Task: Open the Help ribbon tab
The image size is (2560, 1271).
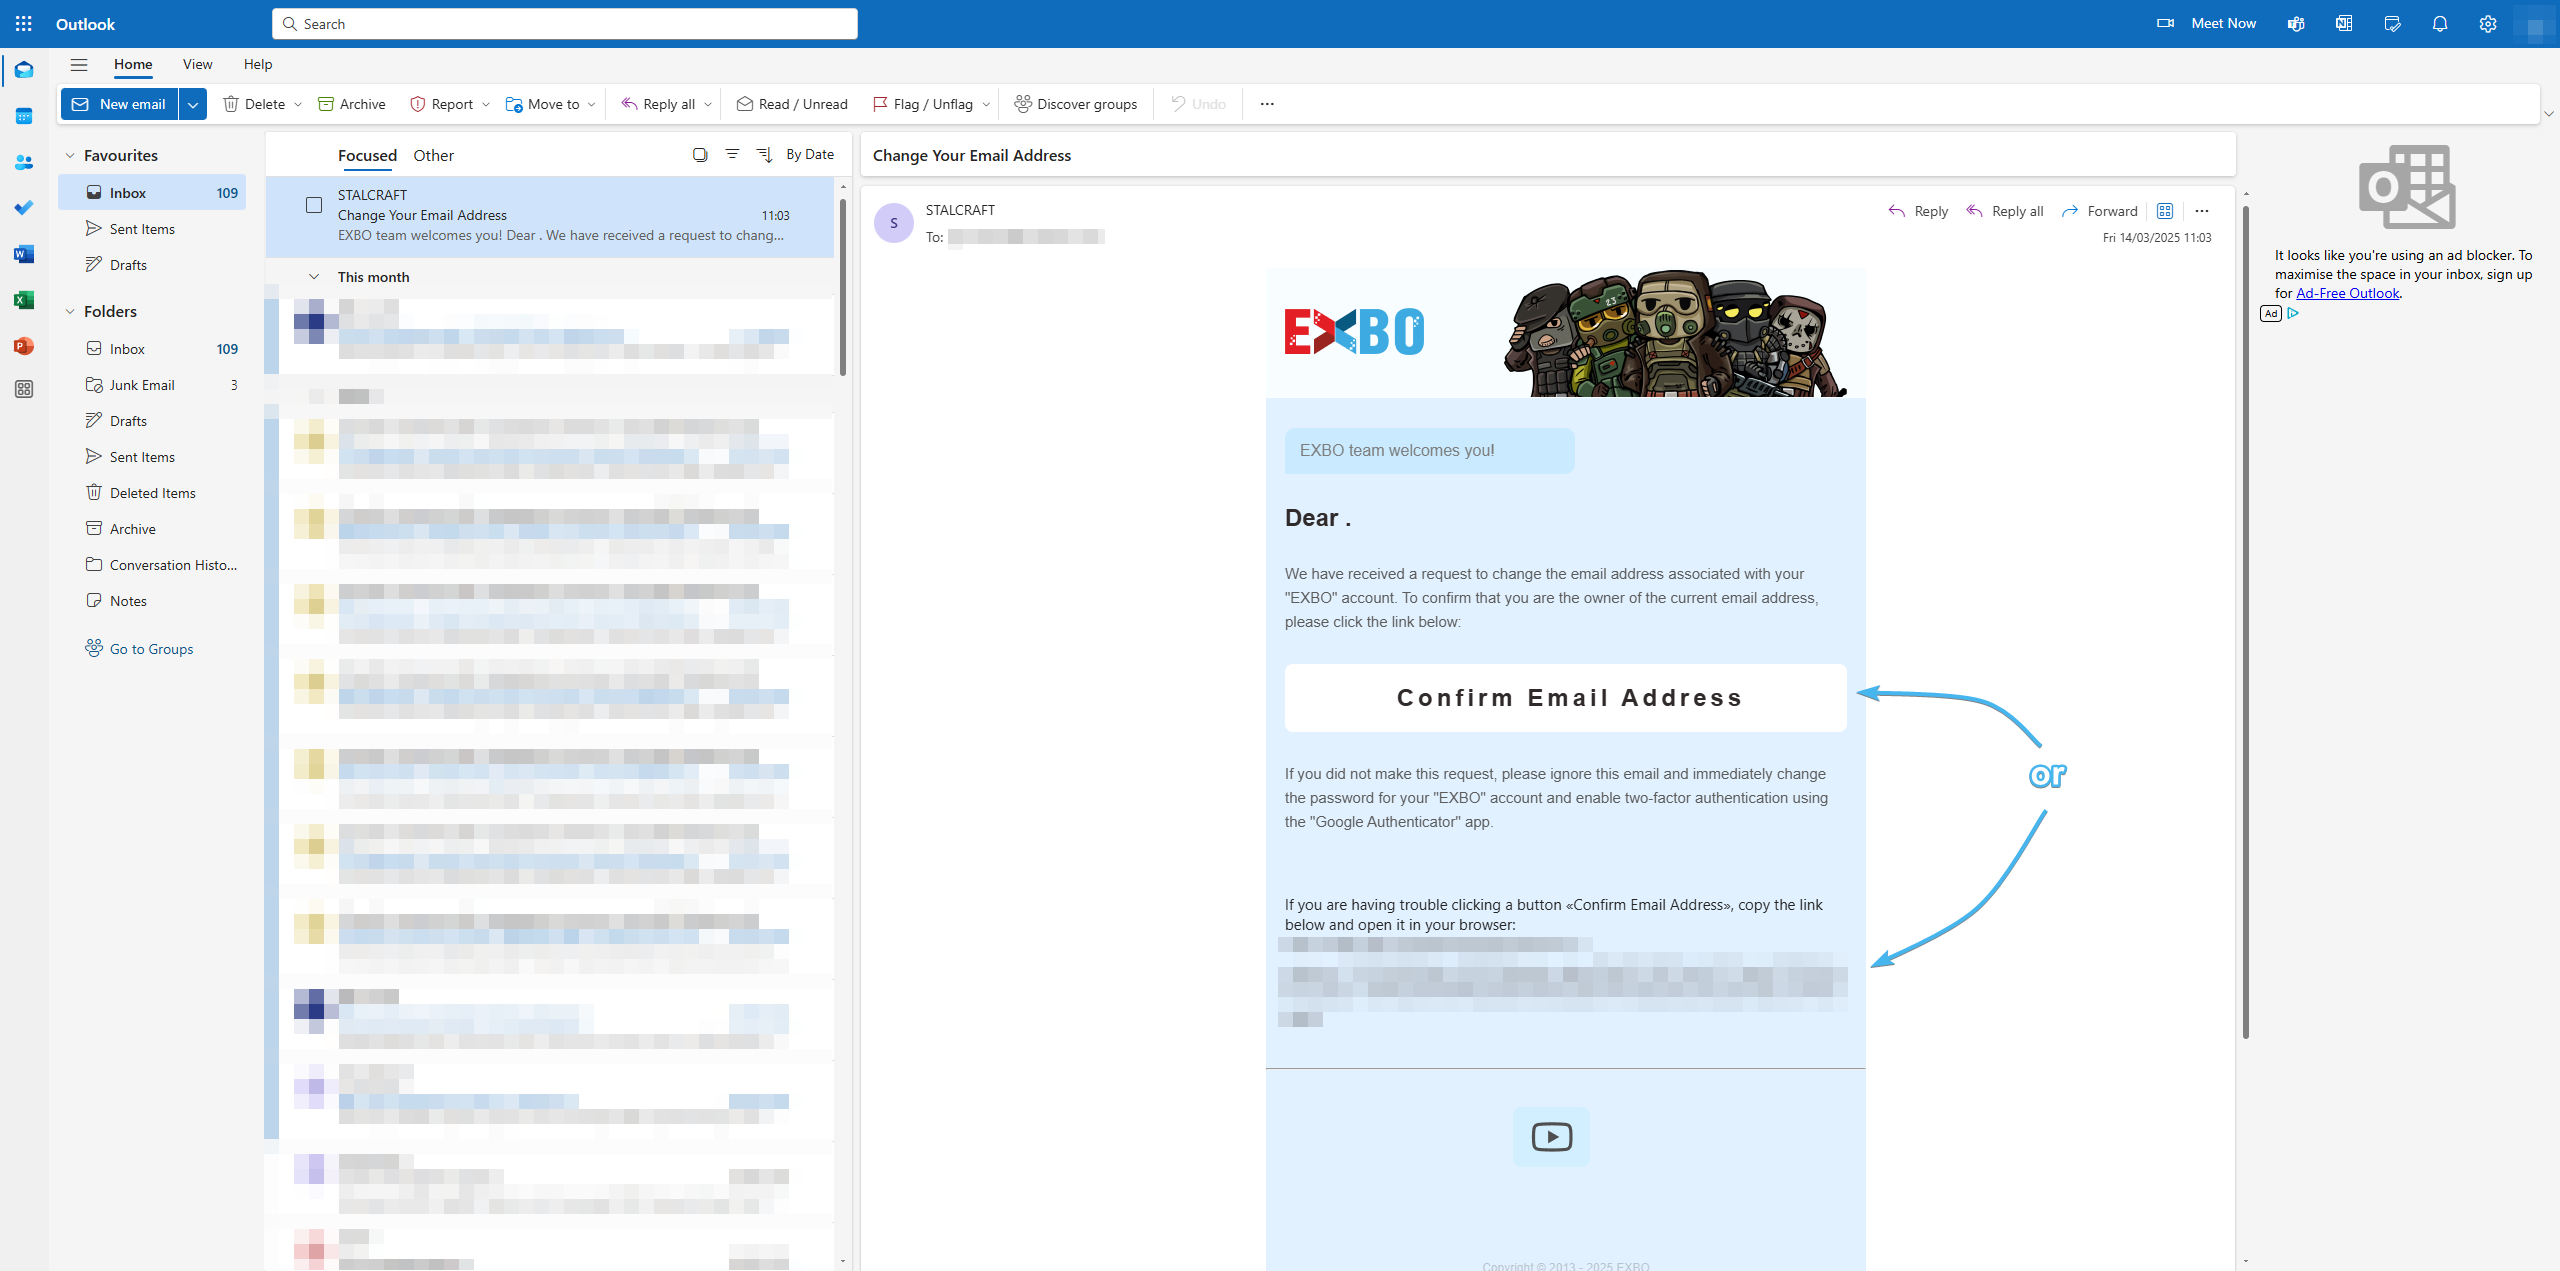Action: tap(258, 64)
